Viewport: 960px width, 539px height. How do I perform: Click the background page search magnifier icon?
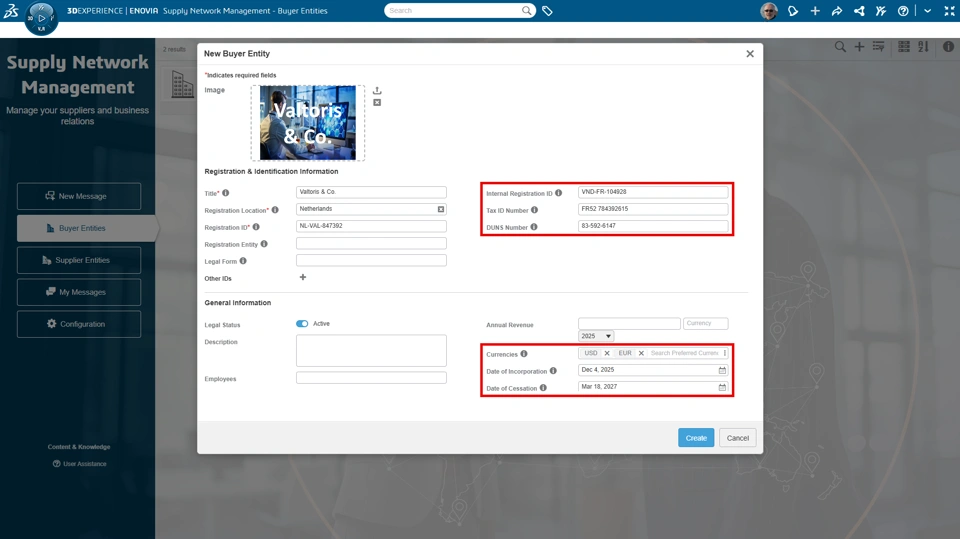tap(840, 47)
